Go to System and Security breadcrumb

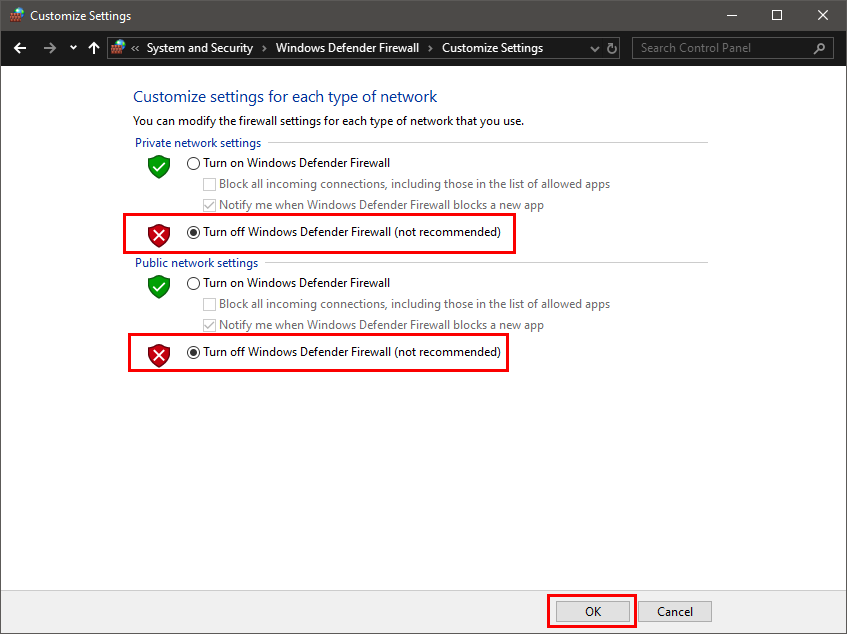tap(199, 48)
